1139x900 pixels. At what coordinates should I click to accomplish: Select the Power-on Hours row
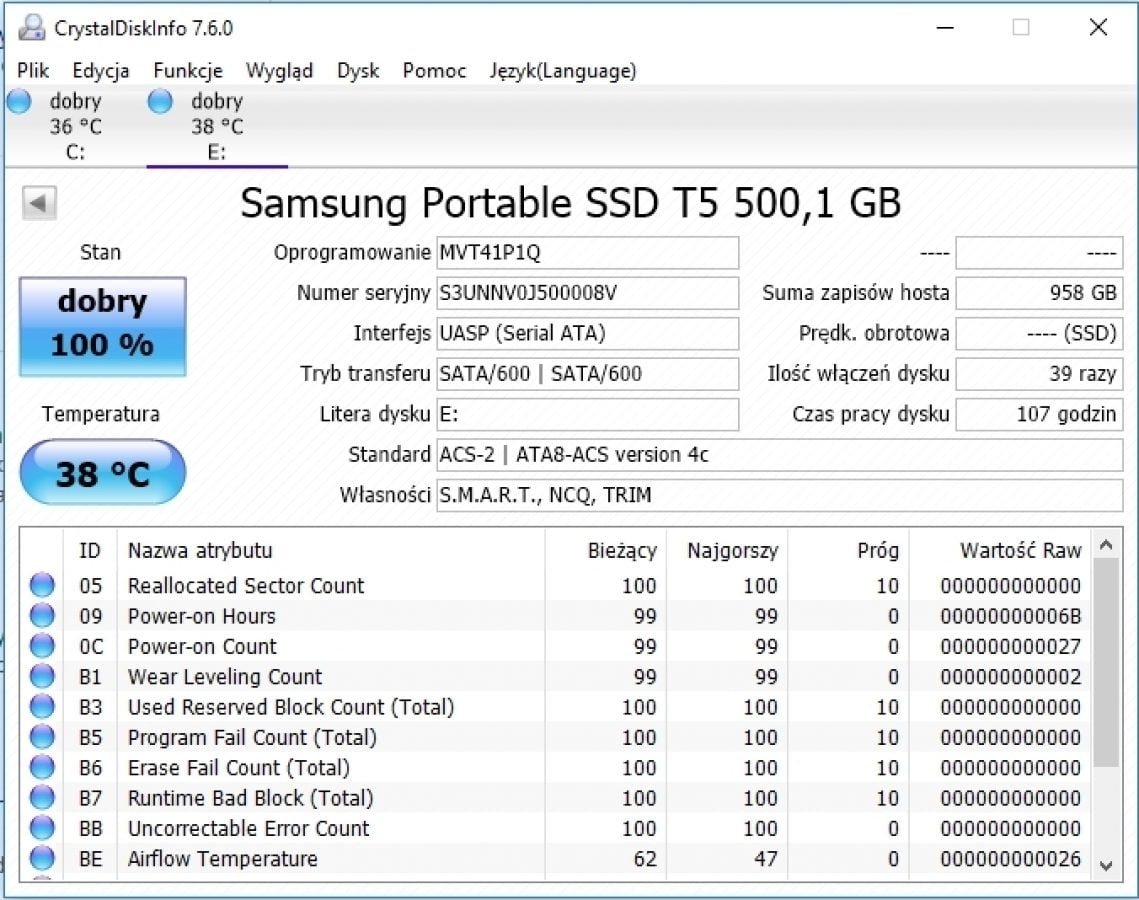[556, 616]
